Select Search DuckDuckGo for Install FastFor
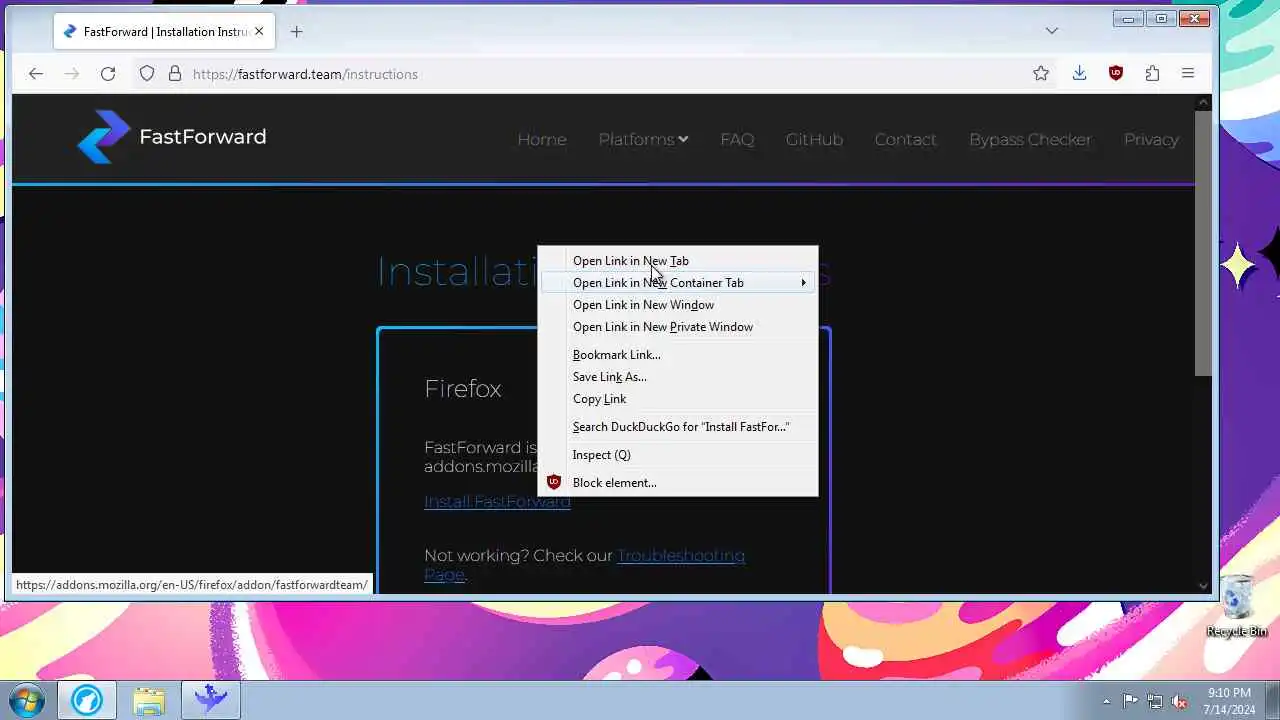This screenshot has width=1280, height=720. pos(679,427)
